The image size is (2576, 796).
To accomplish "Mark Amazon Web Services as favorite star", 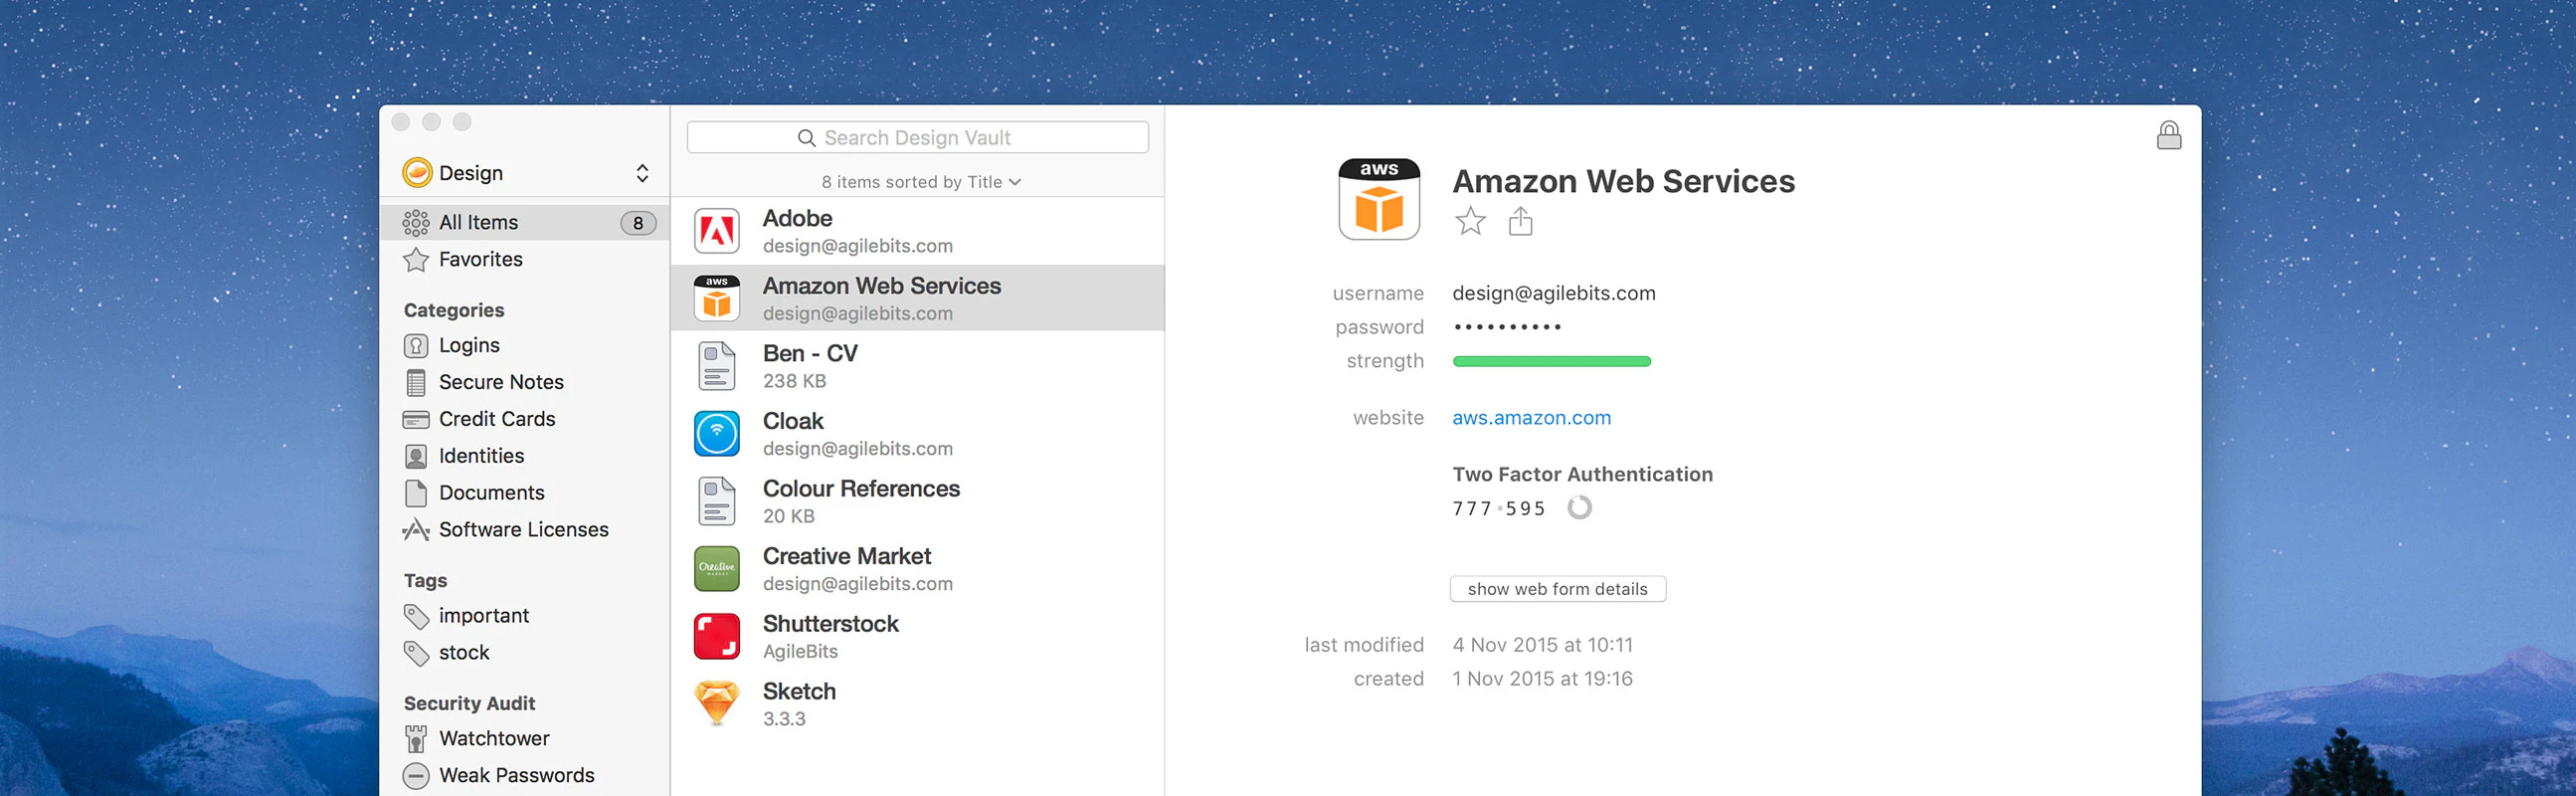I will pos(1469,221).
